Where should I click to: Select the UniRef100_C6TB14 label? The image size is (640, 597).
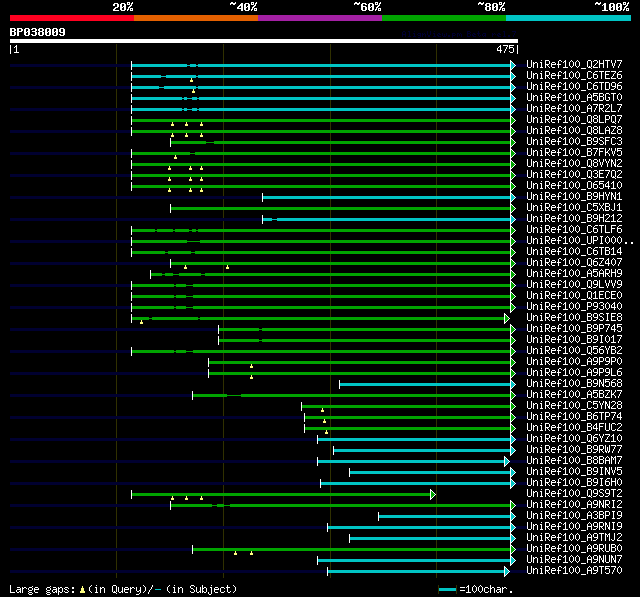tap(574, 252)
